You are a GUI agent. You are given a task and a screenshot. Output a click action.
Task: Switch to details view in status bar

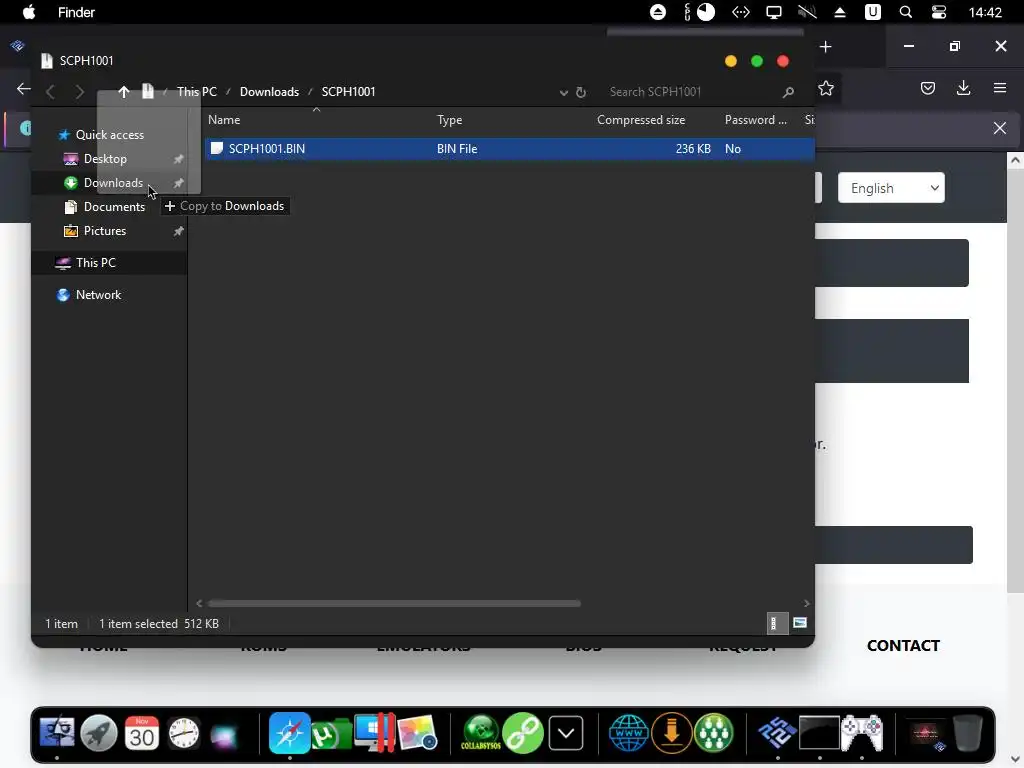coord(775,623)
